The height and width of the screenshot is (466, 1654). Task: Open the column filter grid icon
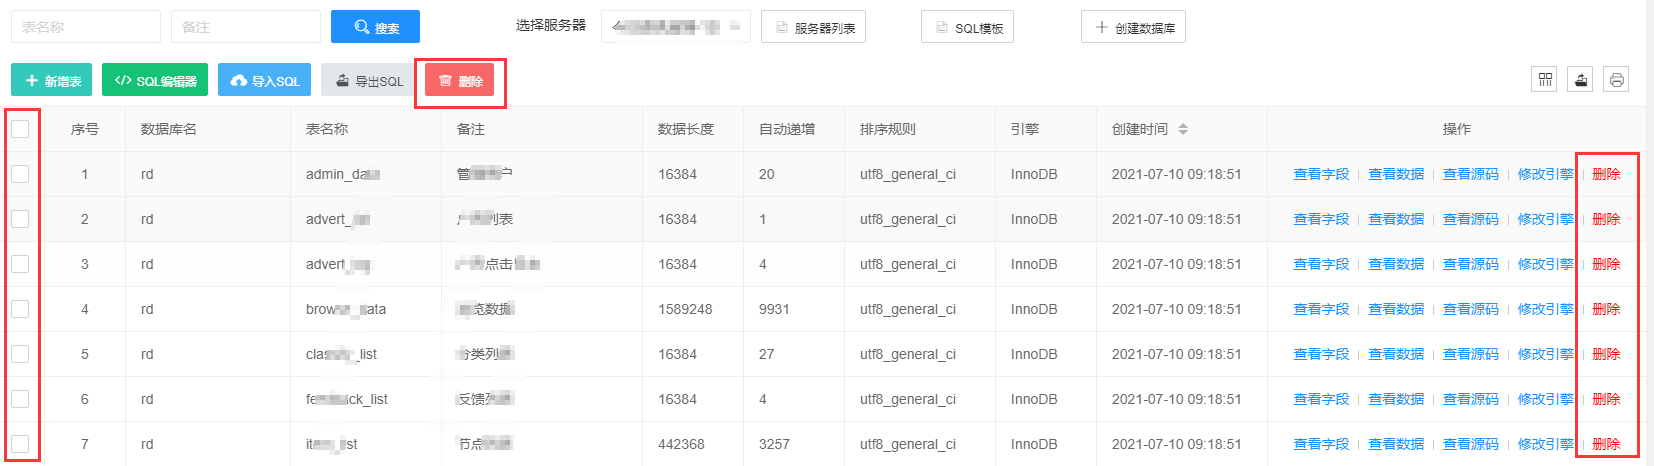tap(1545, 79)
